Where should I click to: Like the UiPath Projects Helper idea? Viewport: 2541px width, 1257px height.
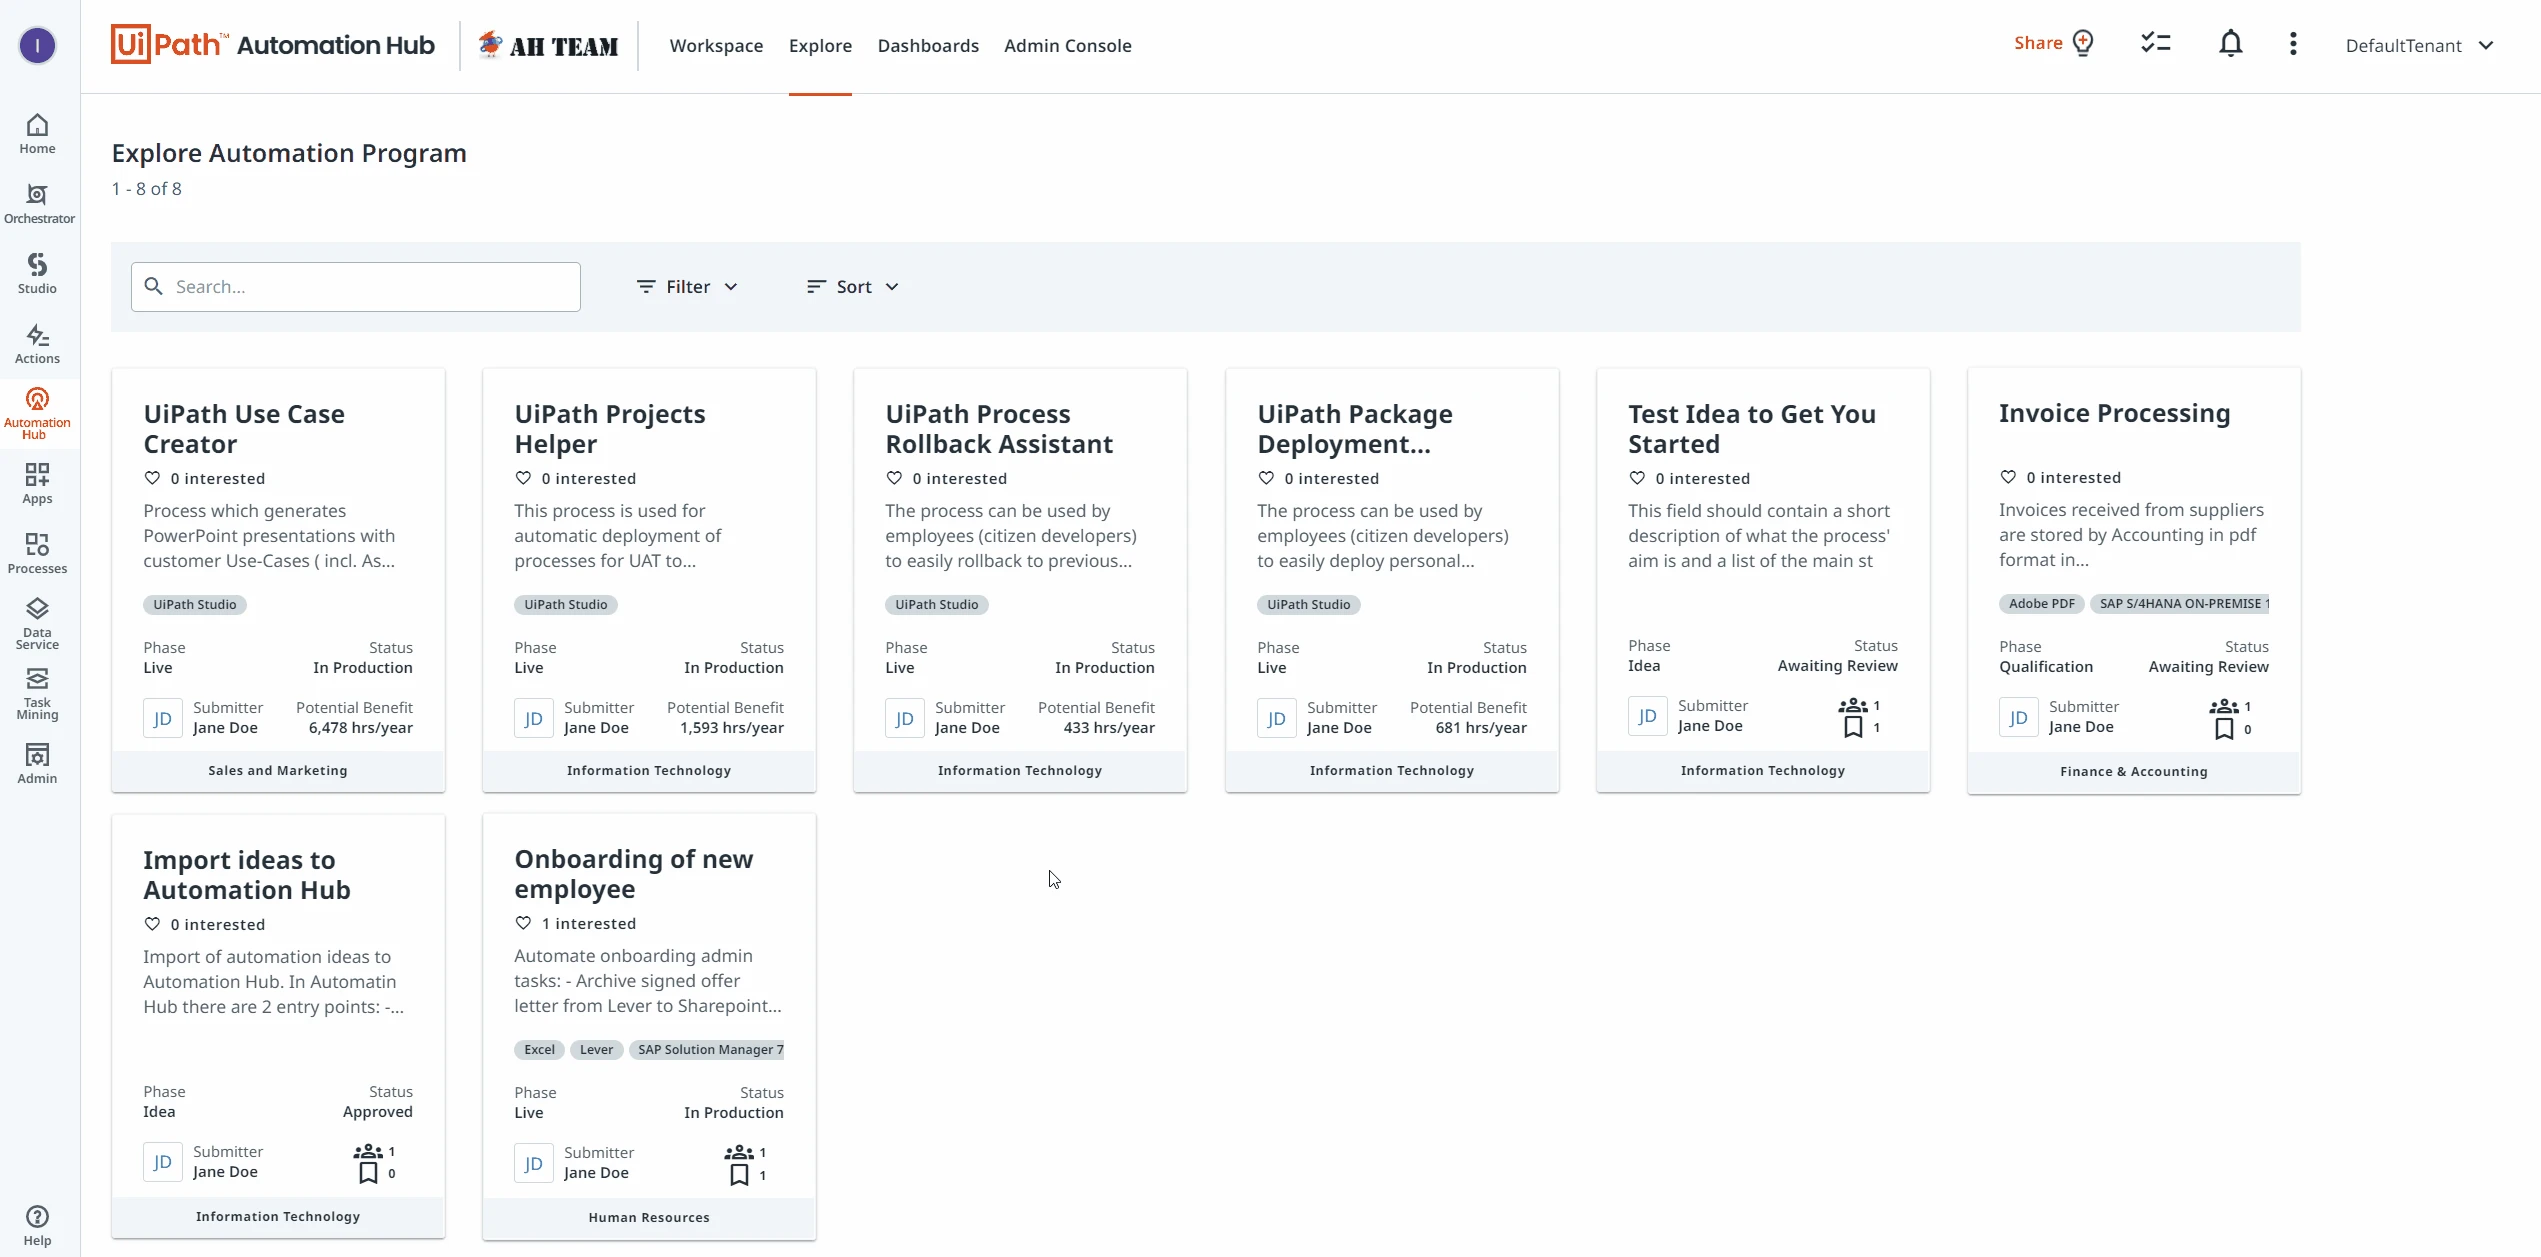coord(523,478)
